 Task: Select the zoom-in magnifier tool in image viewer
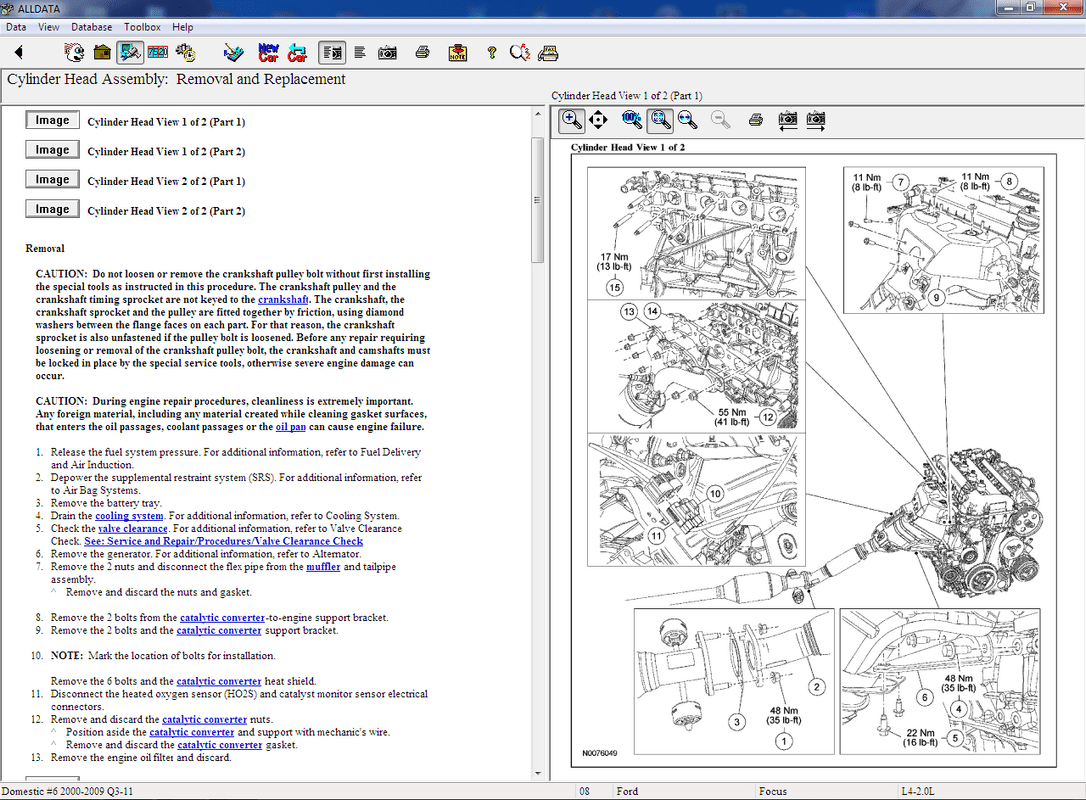tap(571, 120)
